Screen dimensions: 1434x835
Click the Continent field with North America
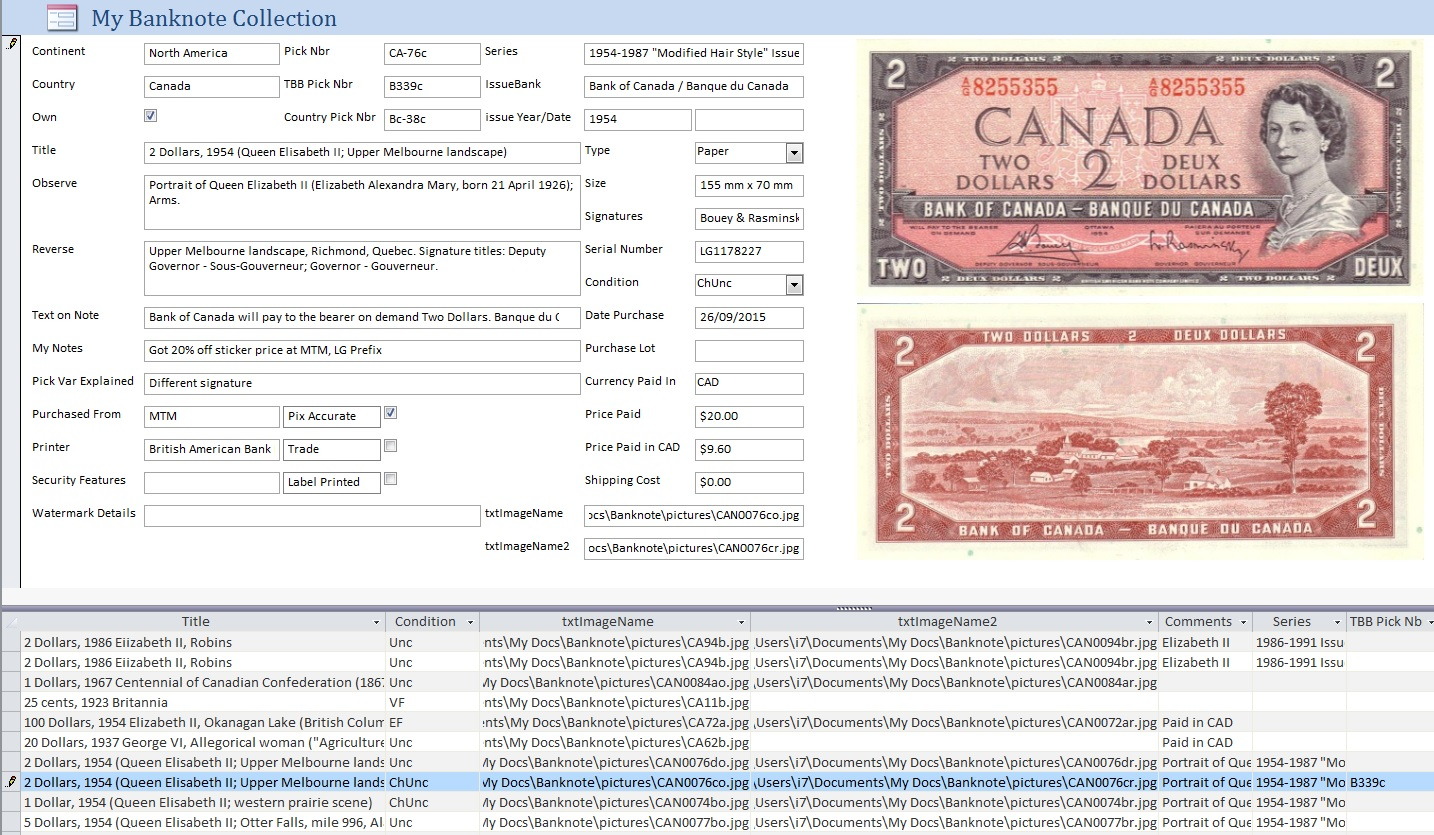pos(212,54)
